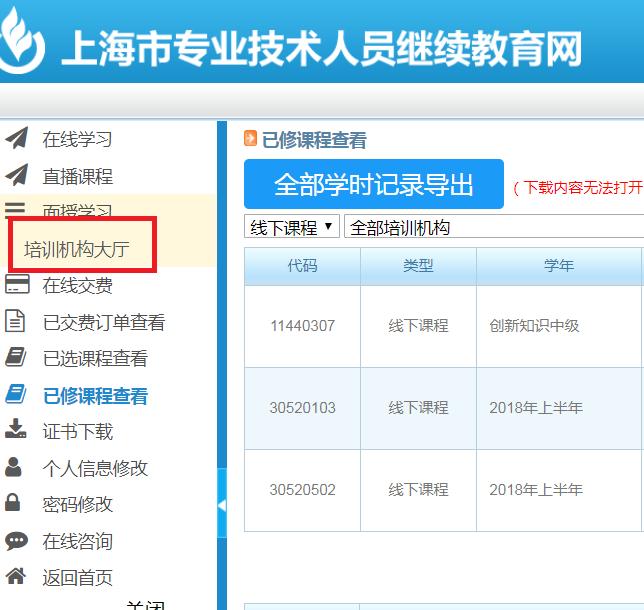Click the download icon beside 证书下载

pyautogui.click(x=16, y=429)
